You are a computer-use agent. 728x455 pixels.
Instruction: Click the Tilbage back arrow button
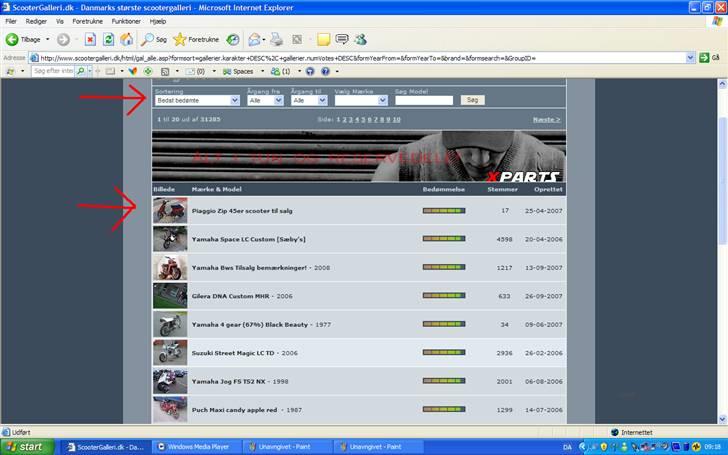tap(22, 39)
